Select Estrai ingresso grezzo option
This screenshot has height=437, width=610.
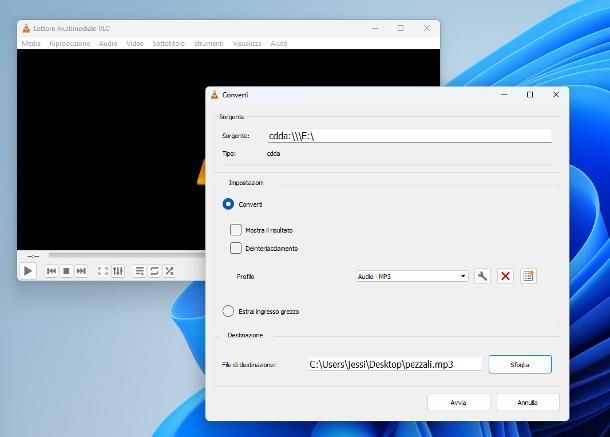pos(228,311)
